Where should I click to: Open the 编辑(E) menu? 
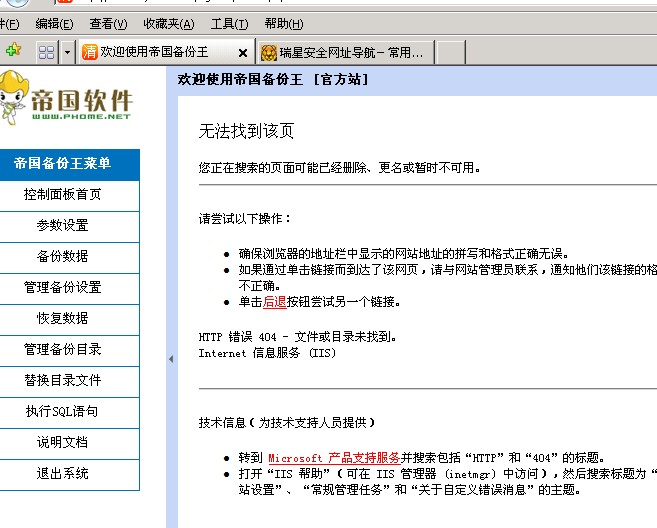pyautogui.click(x=54, y=24)
